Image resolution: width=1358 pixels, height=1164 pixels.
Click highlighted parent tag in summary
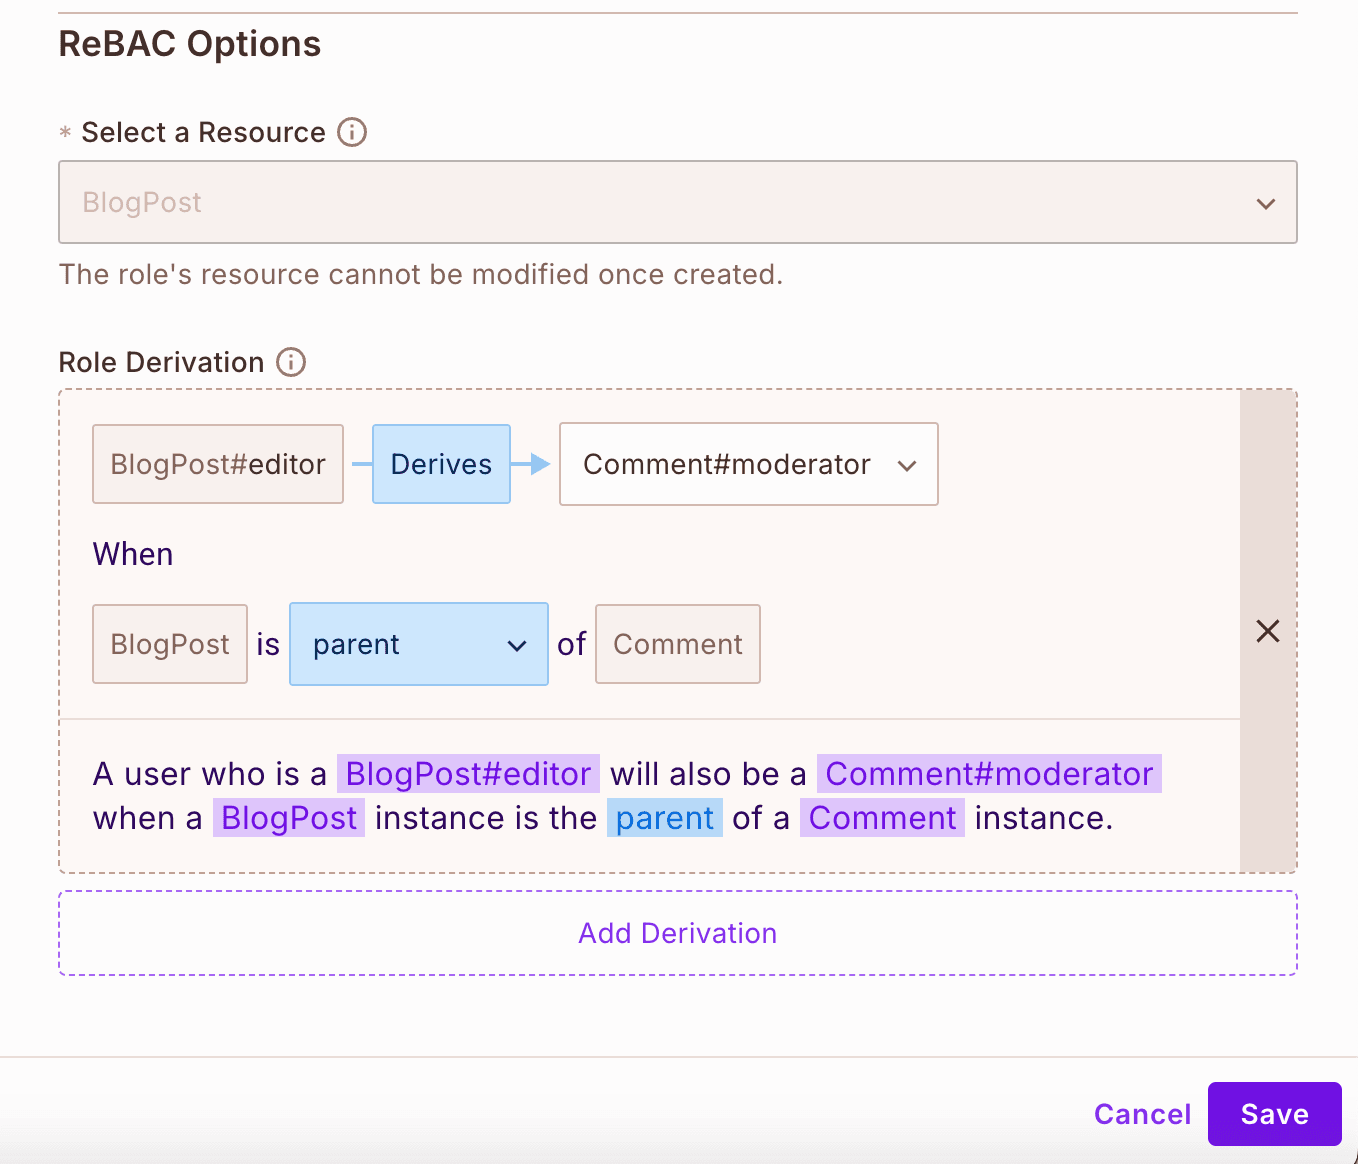665,818
